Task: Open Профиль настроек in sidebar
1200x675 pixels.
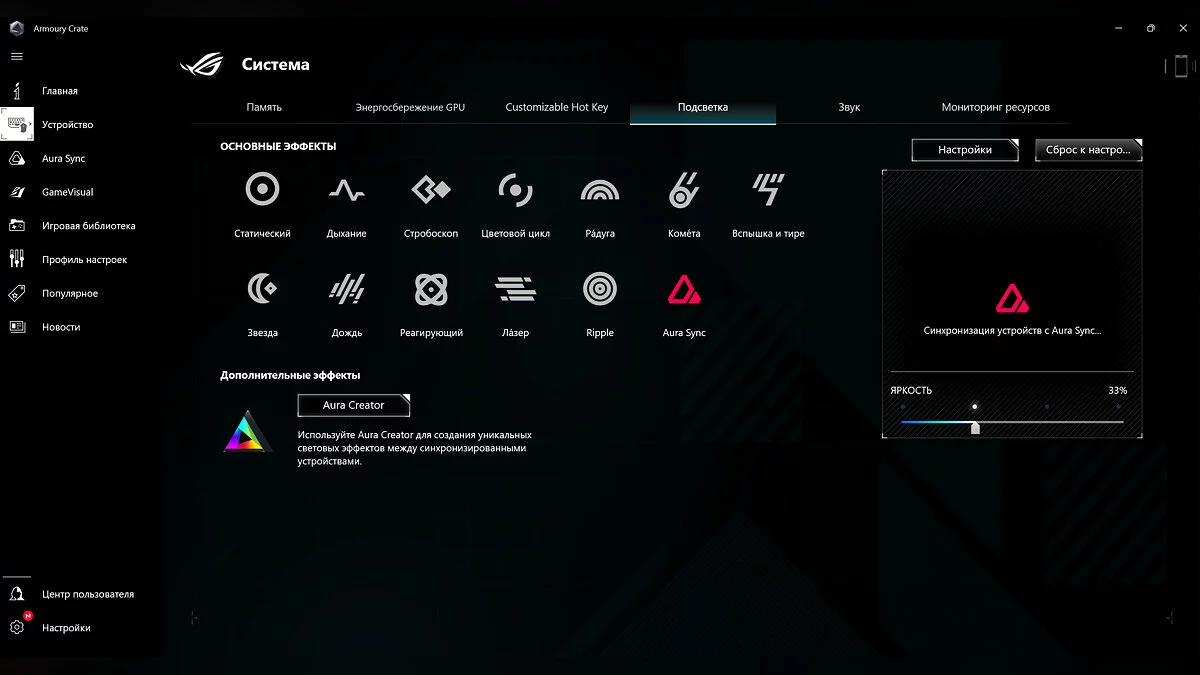Action: 84,260
